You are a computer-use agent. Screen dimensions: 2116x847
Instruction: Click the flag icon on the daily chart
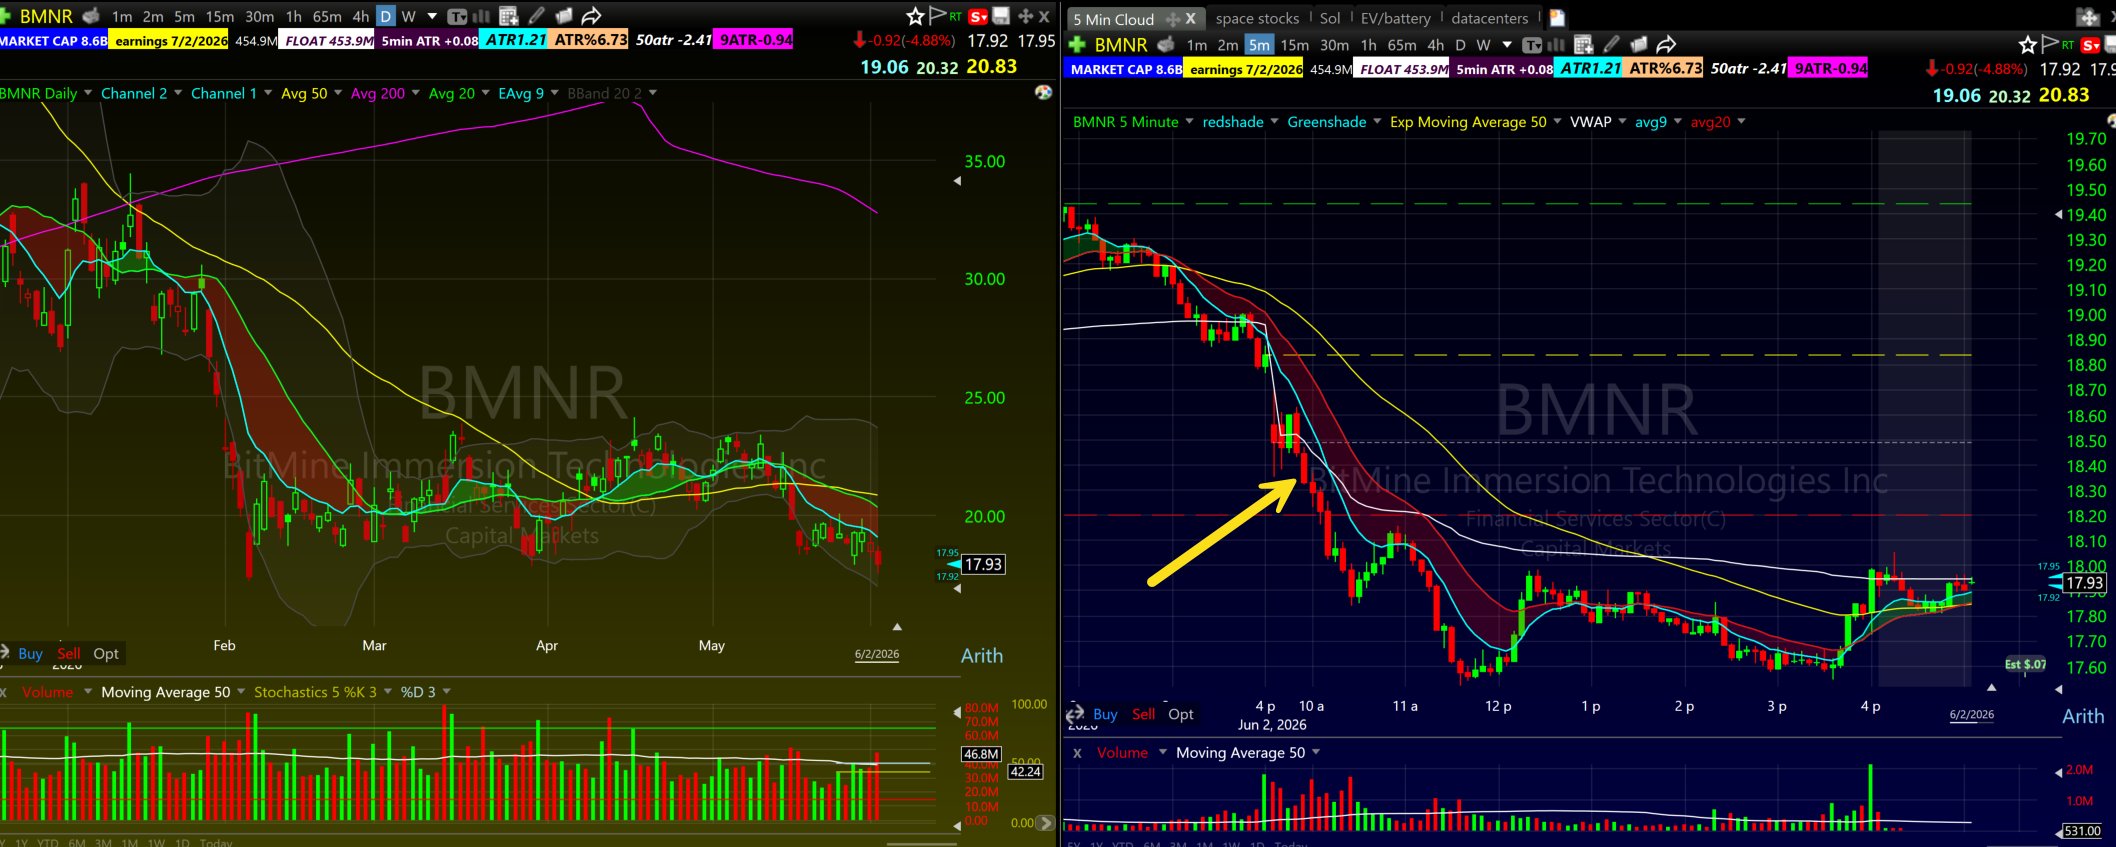[x=937, y=15]
